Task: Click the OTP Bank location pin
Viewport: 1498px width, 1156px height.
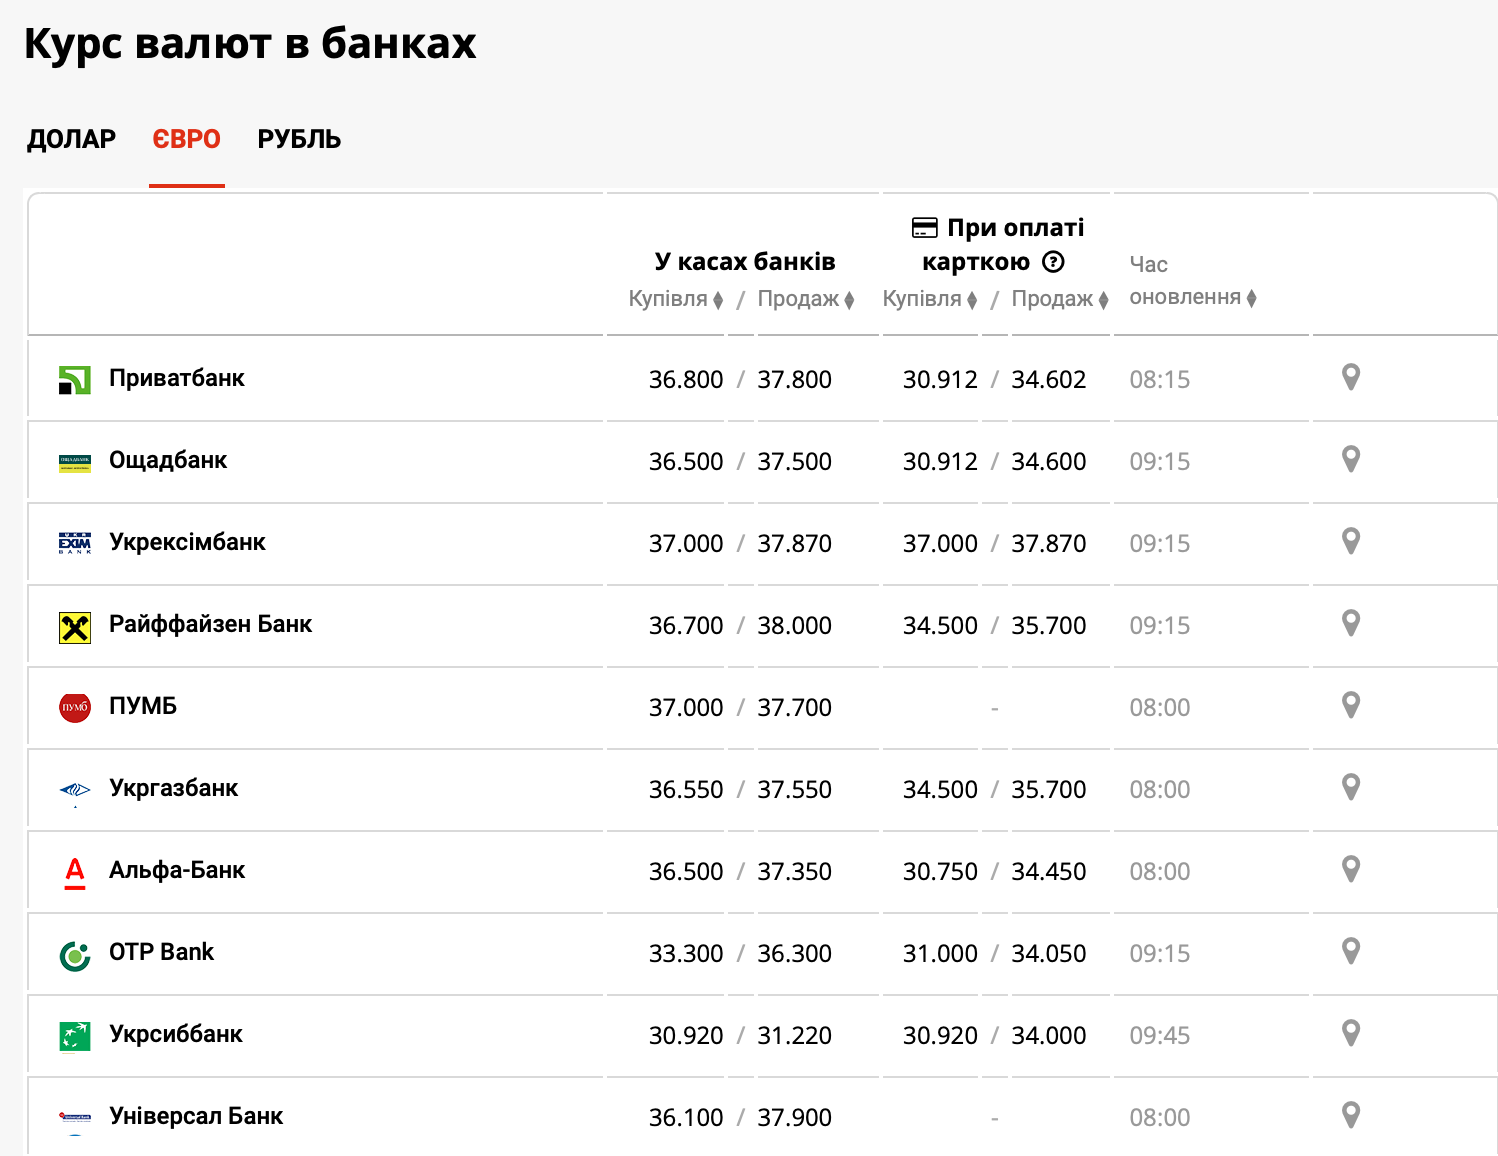Action: (x=1350, y=952)
